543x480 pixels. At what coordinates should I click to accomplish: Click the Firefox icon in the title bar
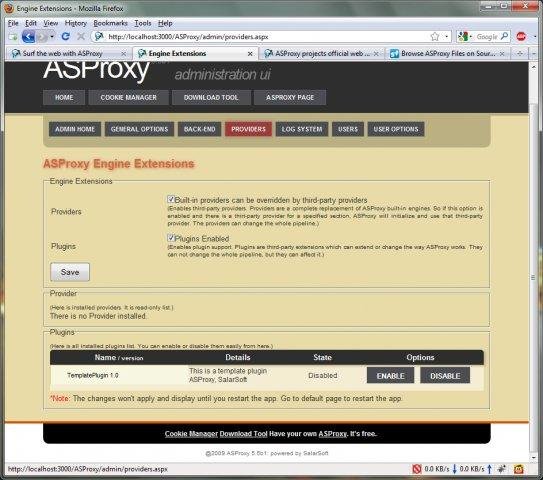[9, 8]
